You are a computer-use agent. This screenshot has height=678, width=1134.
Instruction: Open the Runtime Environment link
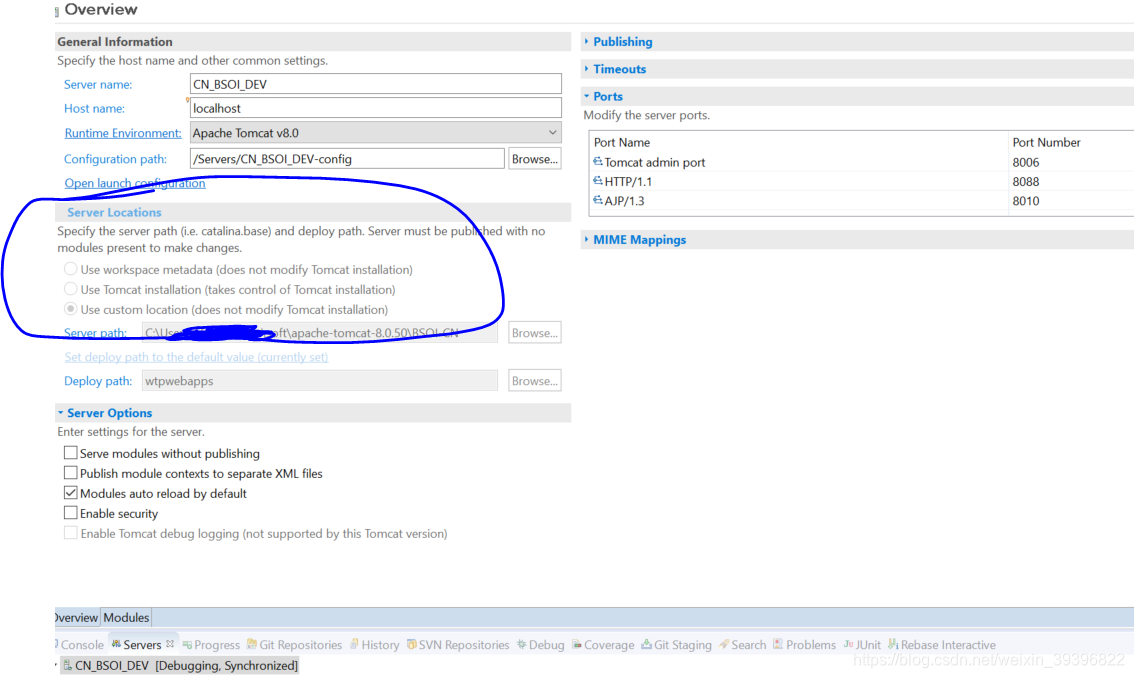123,133
